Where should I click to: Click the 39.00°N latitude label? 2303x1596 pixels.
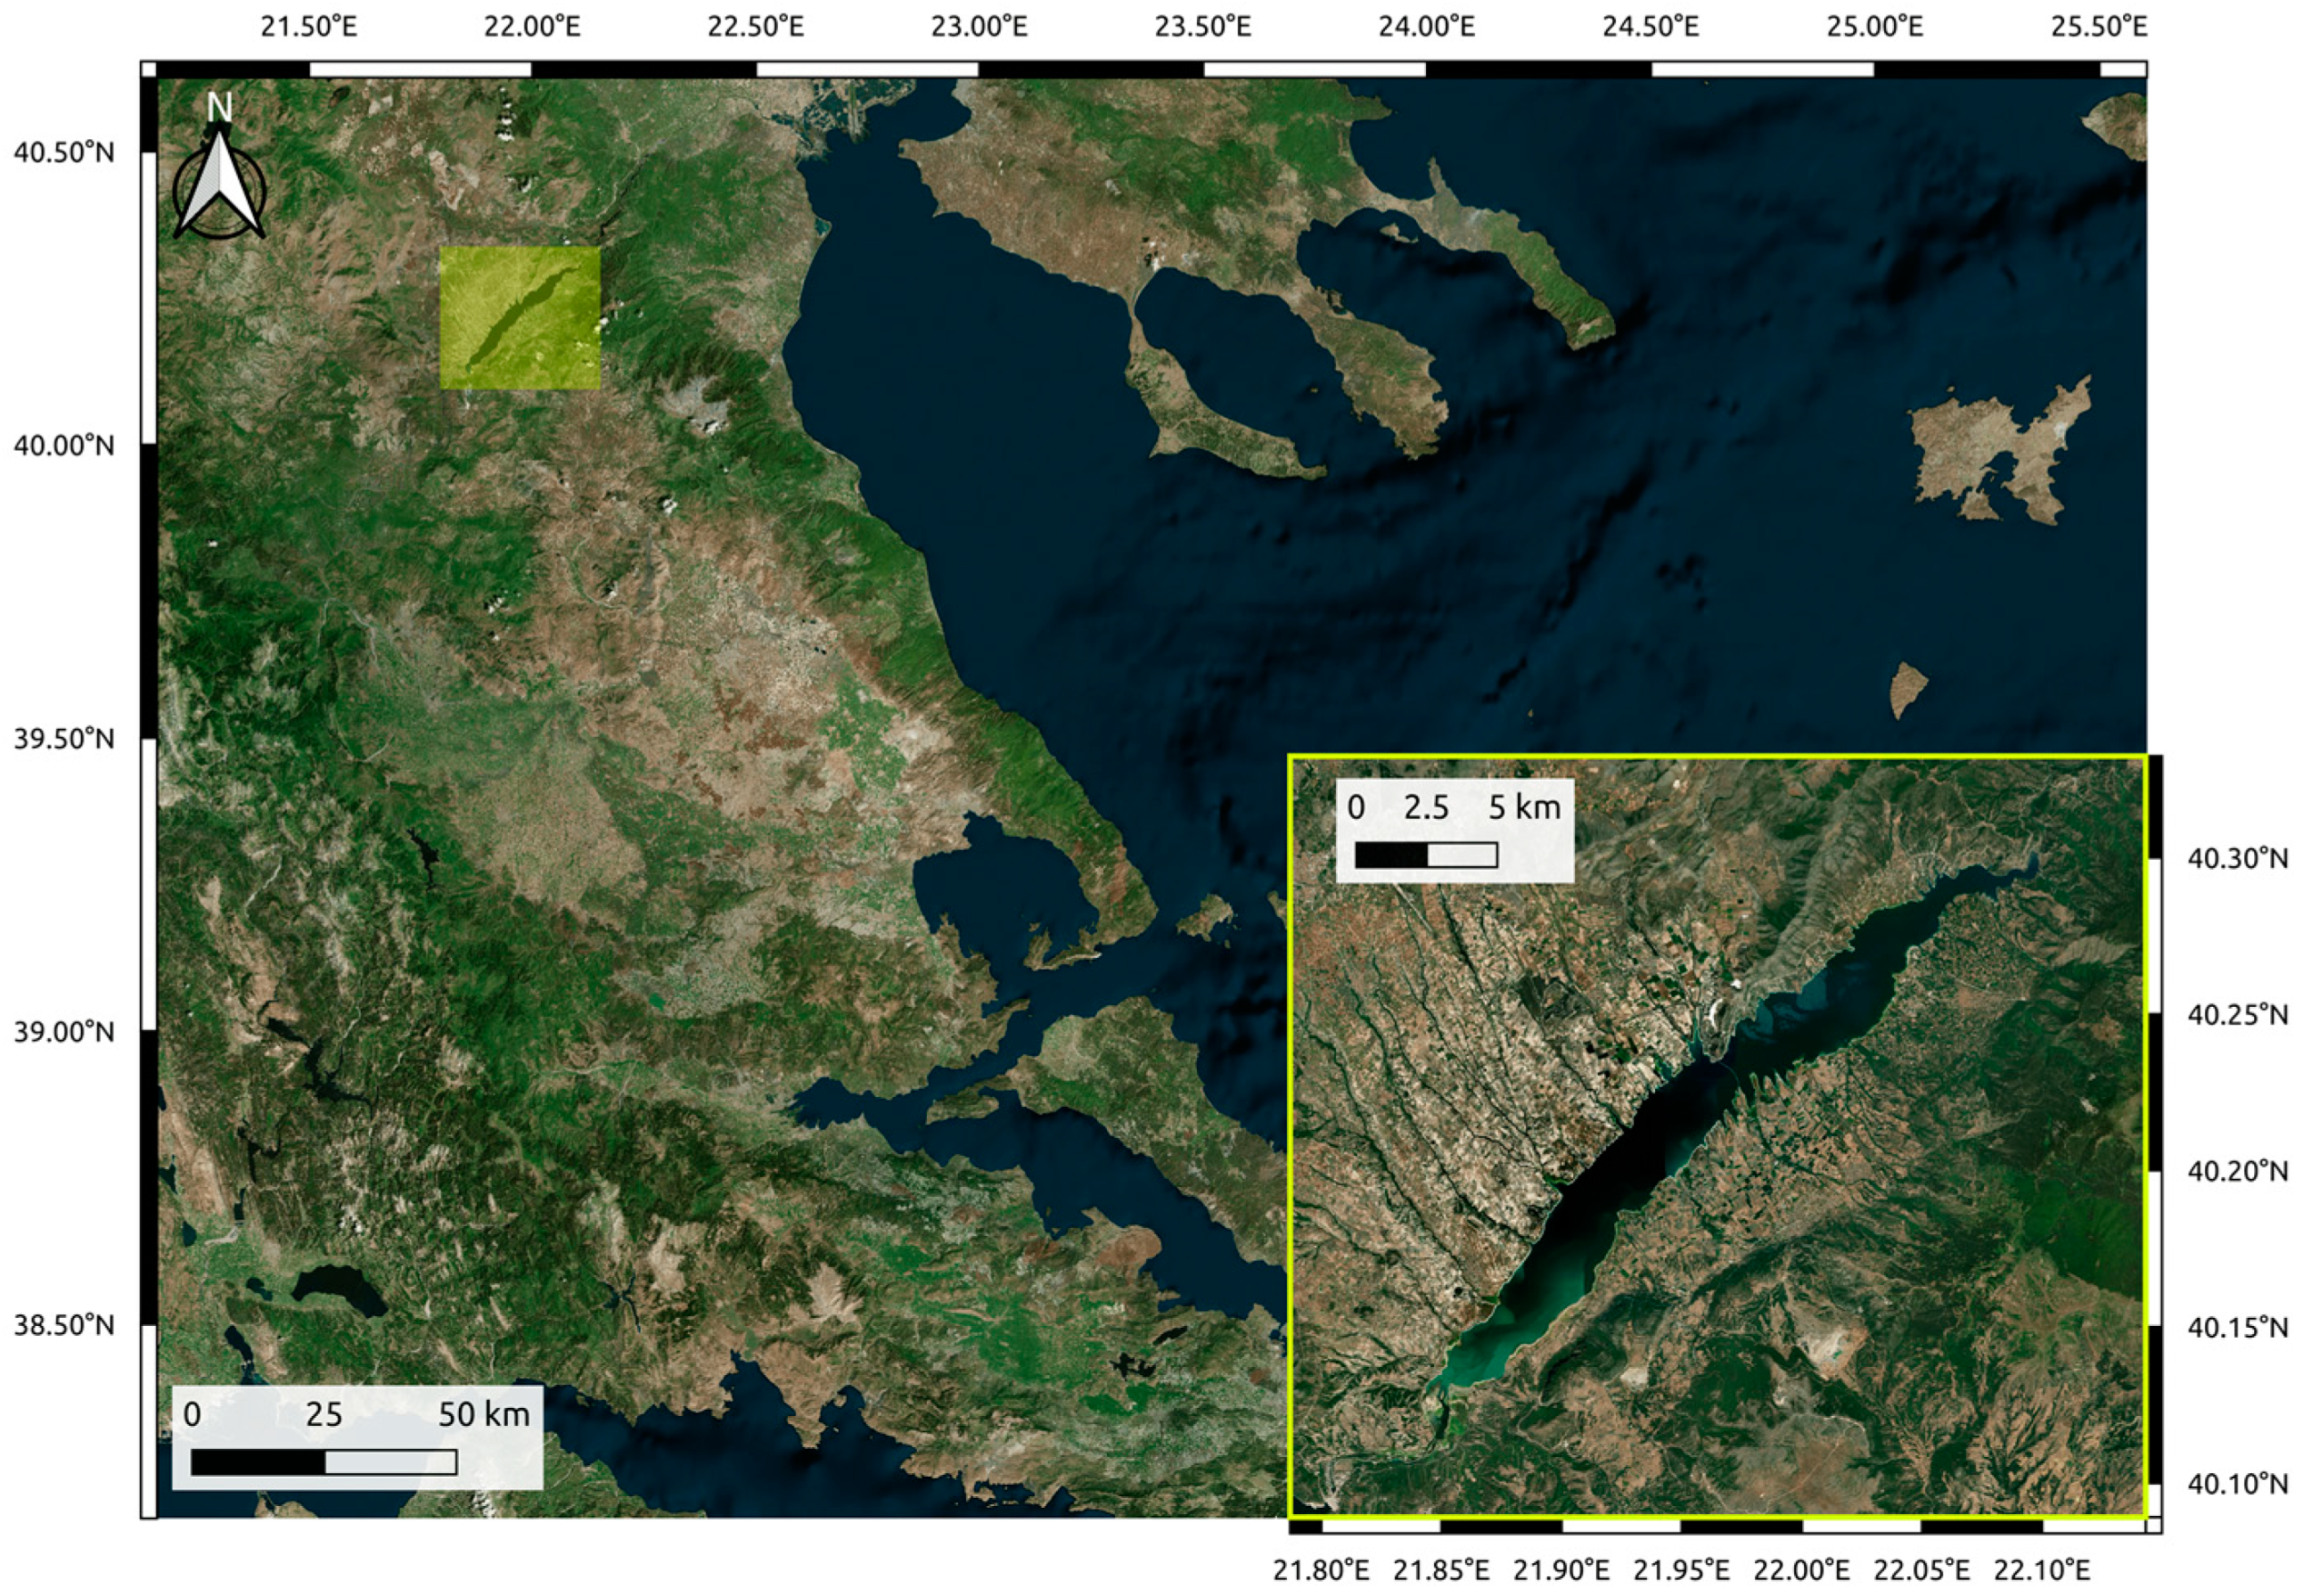[64, 1031]
